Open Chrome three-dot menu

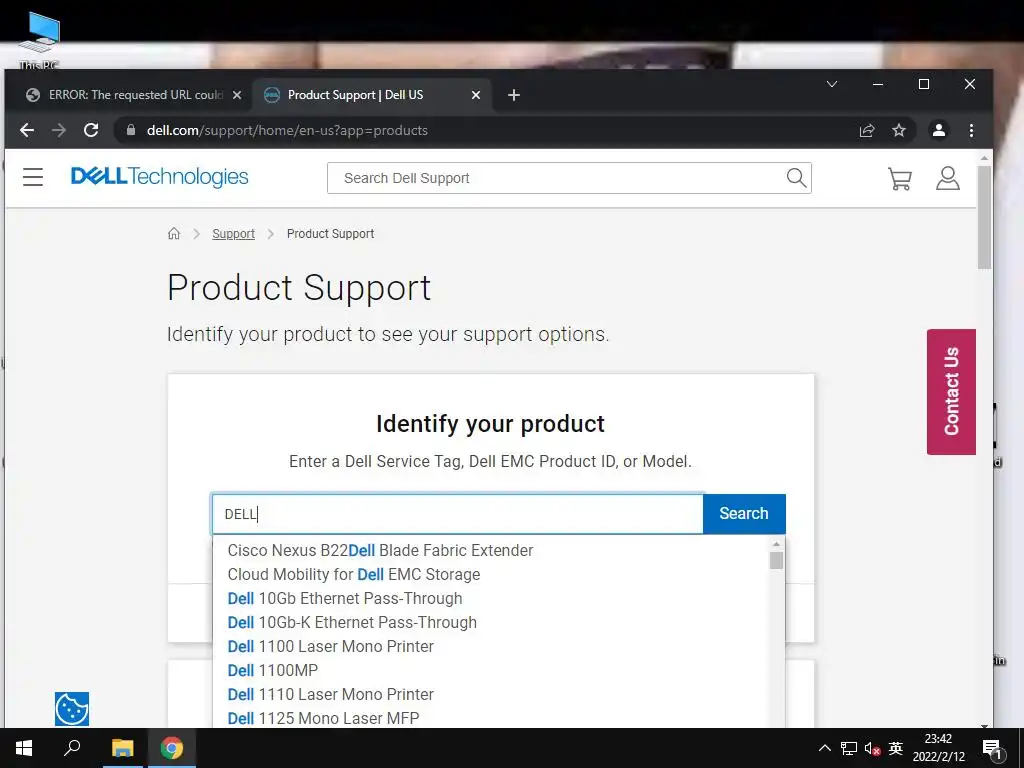pyautogui.click(x=971, y=130)
